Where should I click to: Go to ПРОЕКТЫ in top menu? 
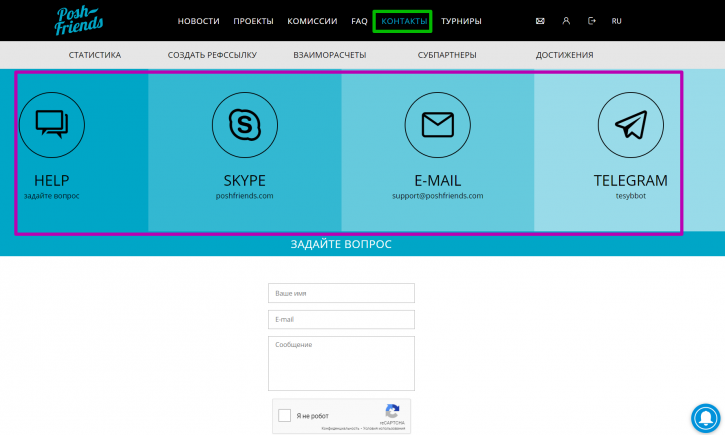253,21
